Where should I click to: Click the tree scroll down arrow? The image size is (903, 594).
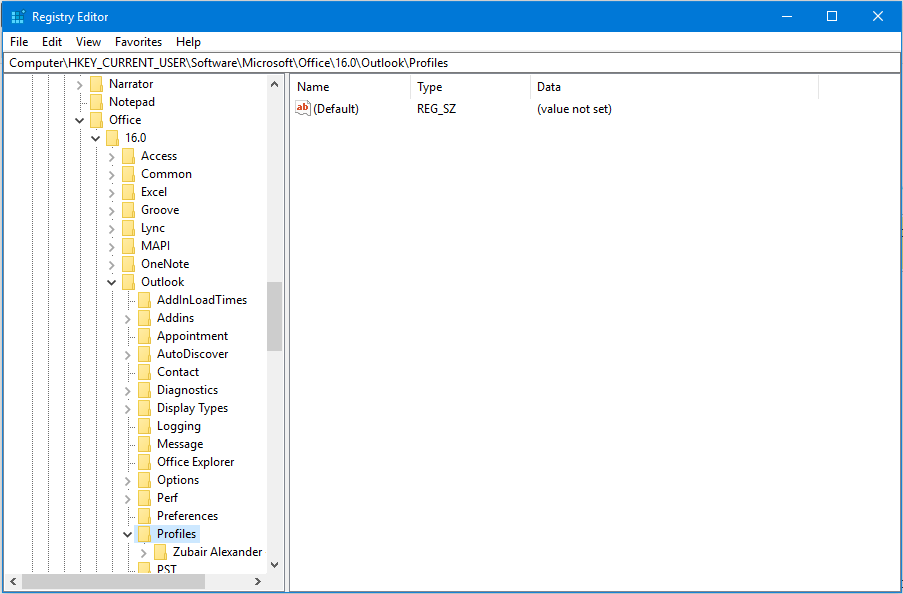tap(275, 565)
